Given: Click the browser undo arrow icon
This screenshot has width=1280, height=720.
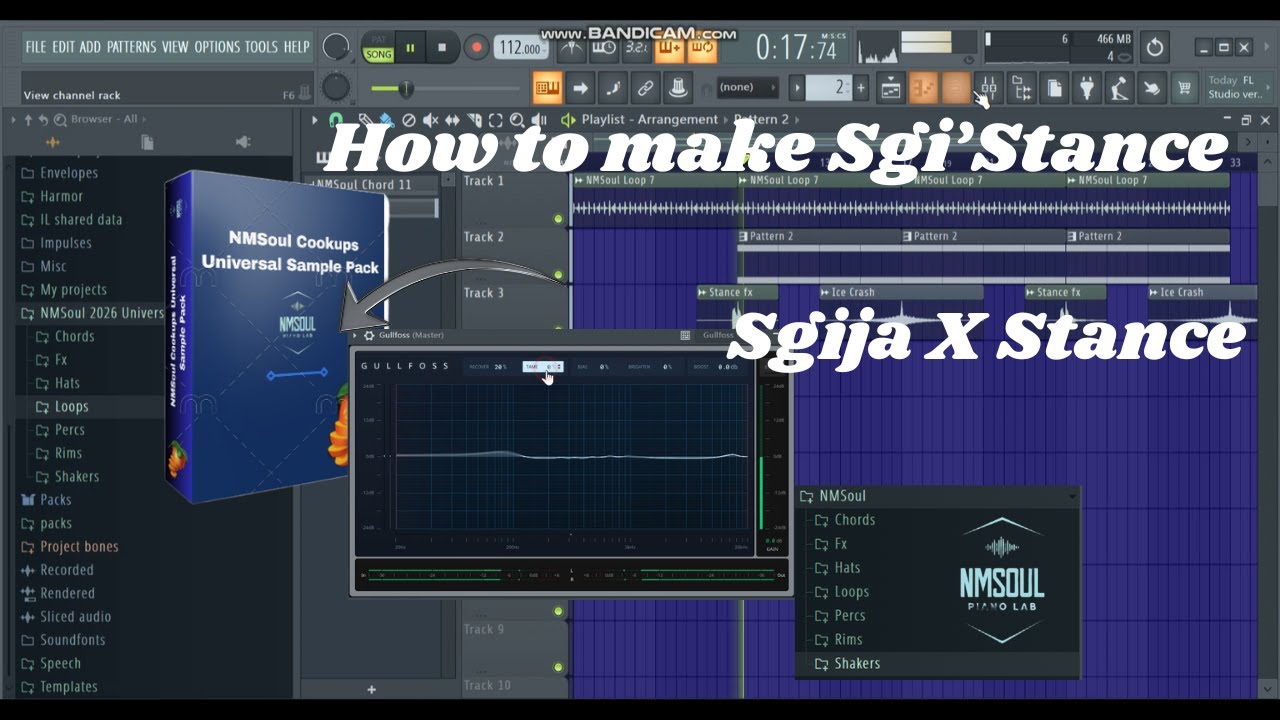Looking at the screenshot, I should coord(44,119).
